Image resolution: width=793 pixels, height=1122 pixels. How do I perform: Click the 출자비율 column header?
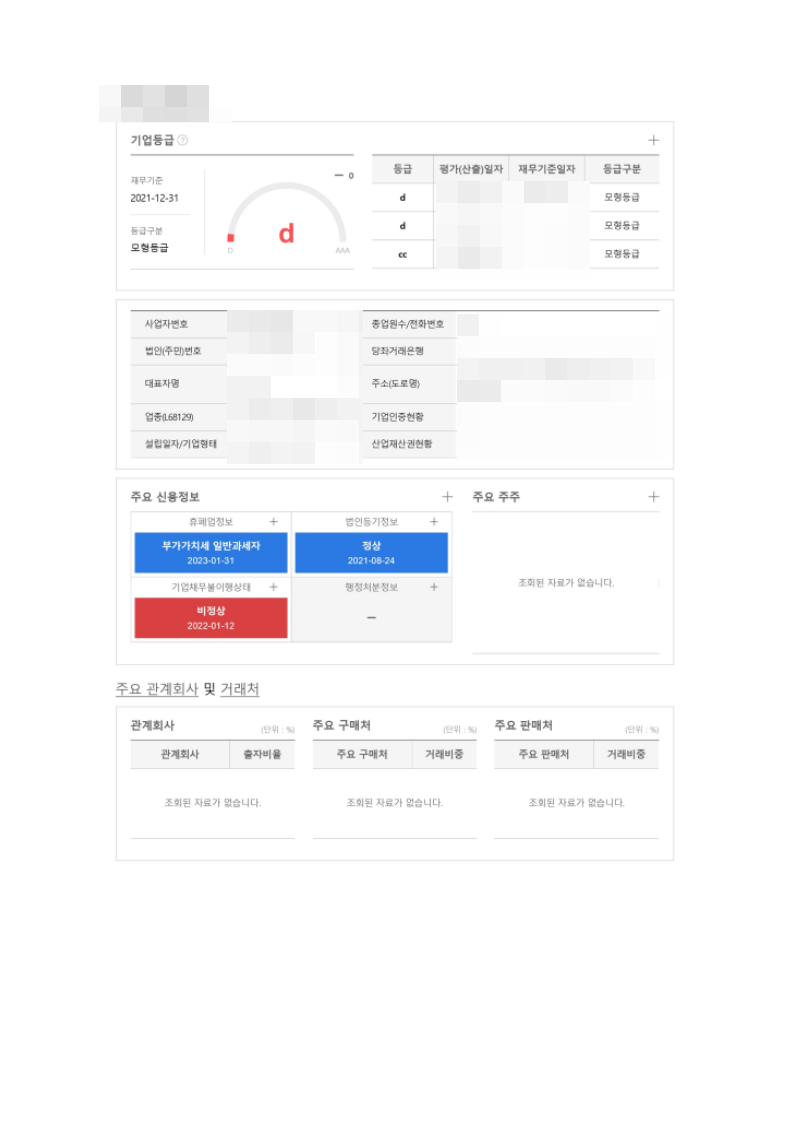click(x=262, y=754)
